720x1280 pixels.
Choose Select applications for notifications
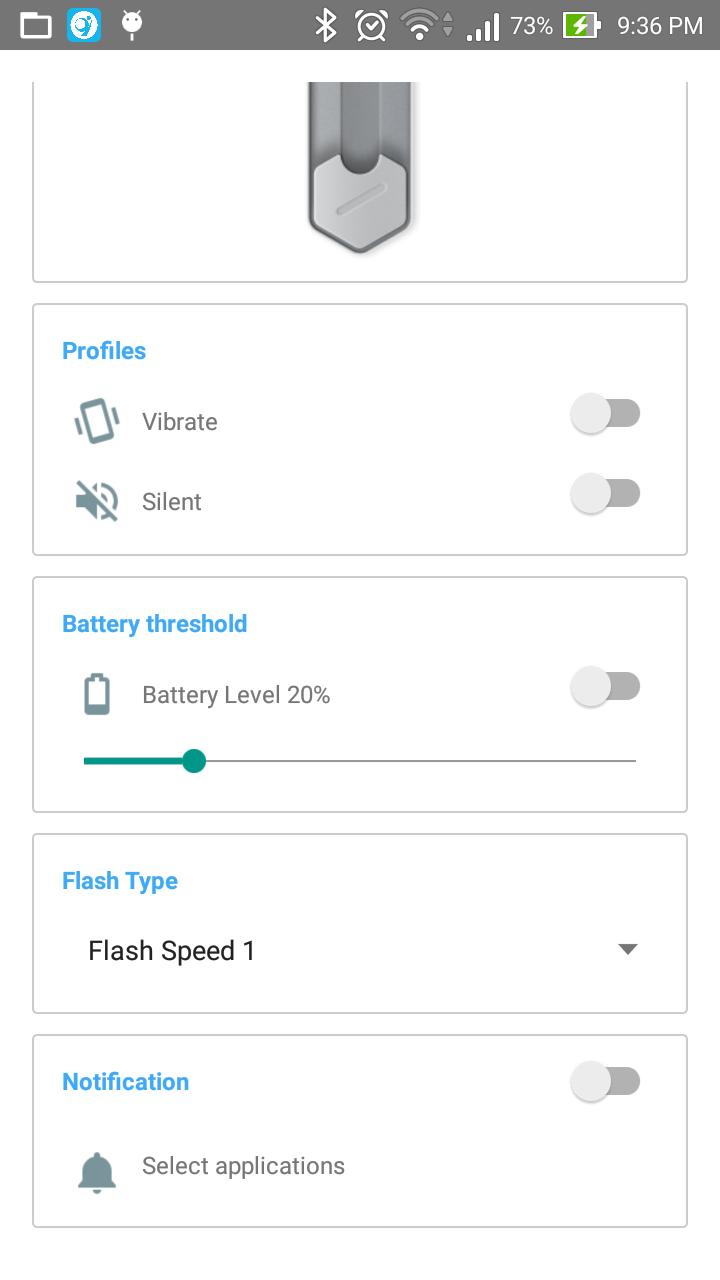tap(243, 1165)
